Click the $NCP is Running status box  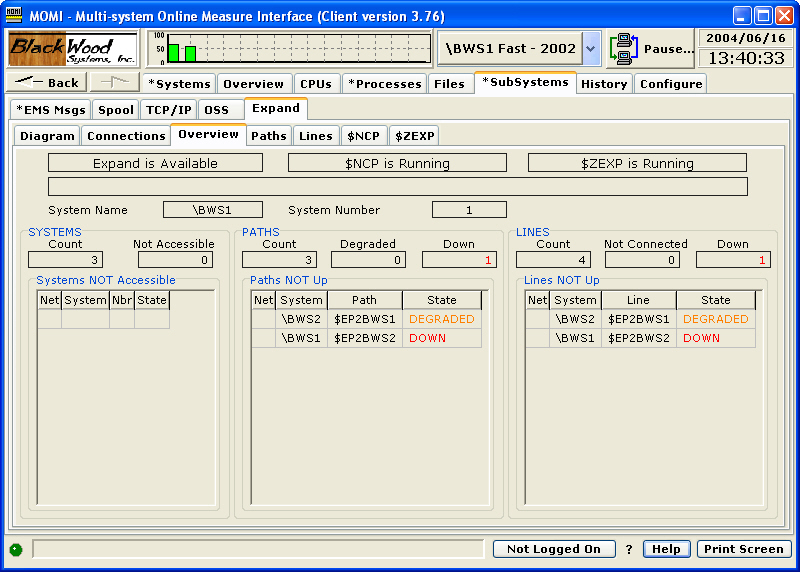click(x=397, y=163)
